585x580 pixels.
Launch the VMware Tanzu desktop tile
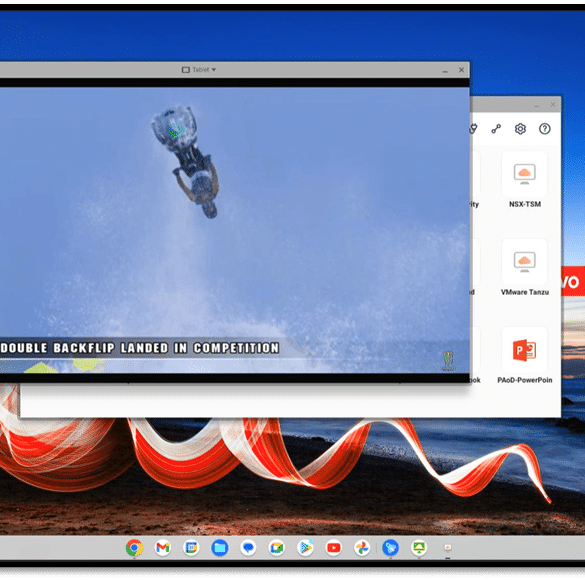click(525, 261)
